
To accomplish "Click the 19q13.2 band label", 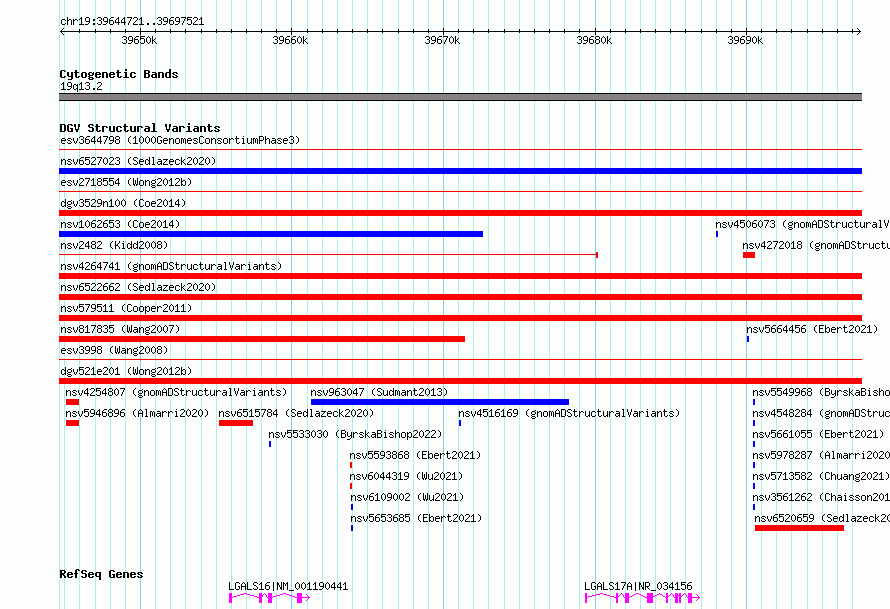I will pos(81,86).
